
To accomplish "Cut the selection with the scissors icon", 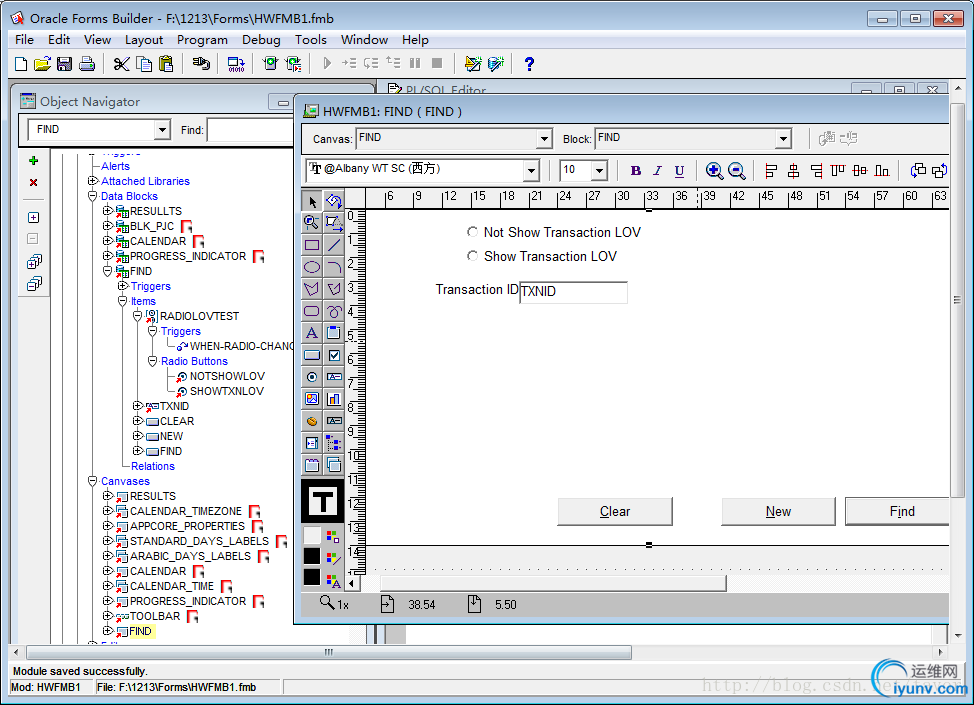I will (x=121, y=64).
